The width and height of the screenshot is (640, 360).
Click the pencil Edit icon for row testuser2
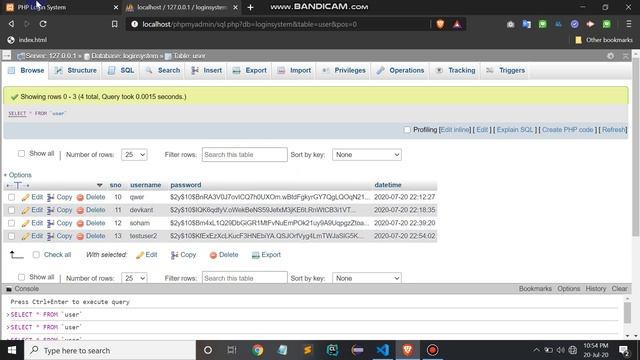coord(26,236)
